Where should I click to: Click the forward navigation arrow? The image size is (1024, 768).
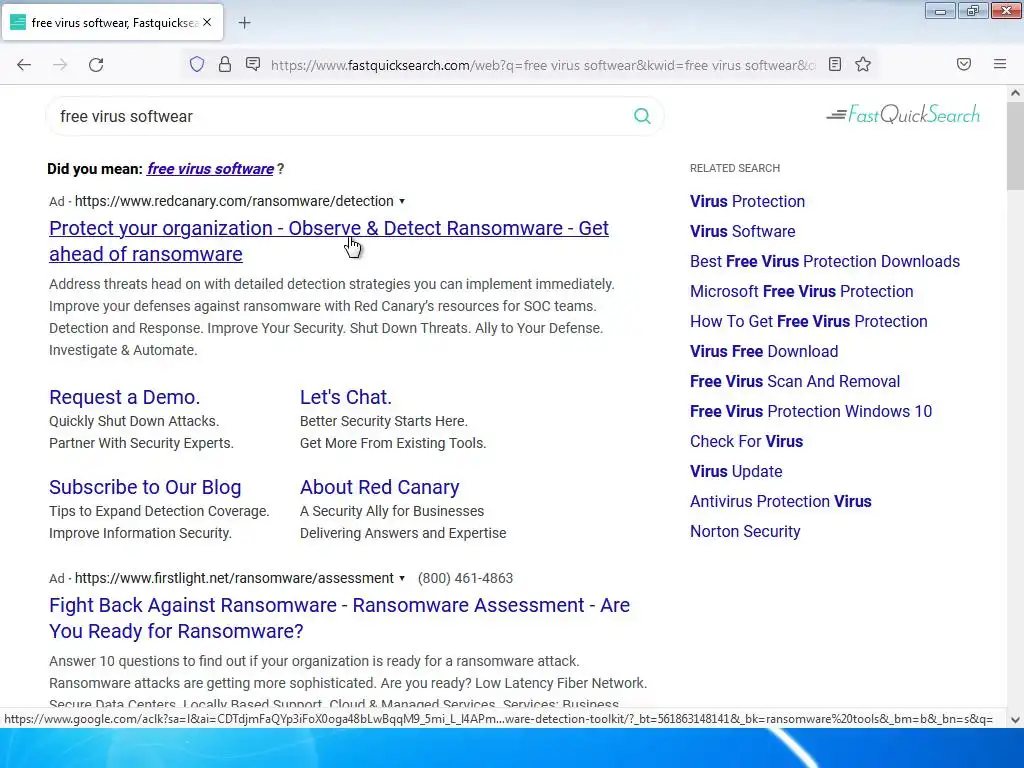point(60,65)
